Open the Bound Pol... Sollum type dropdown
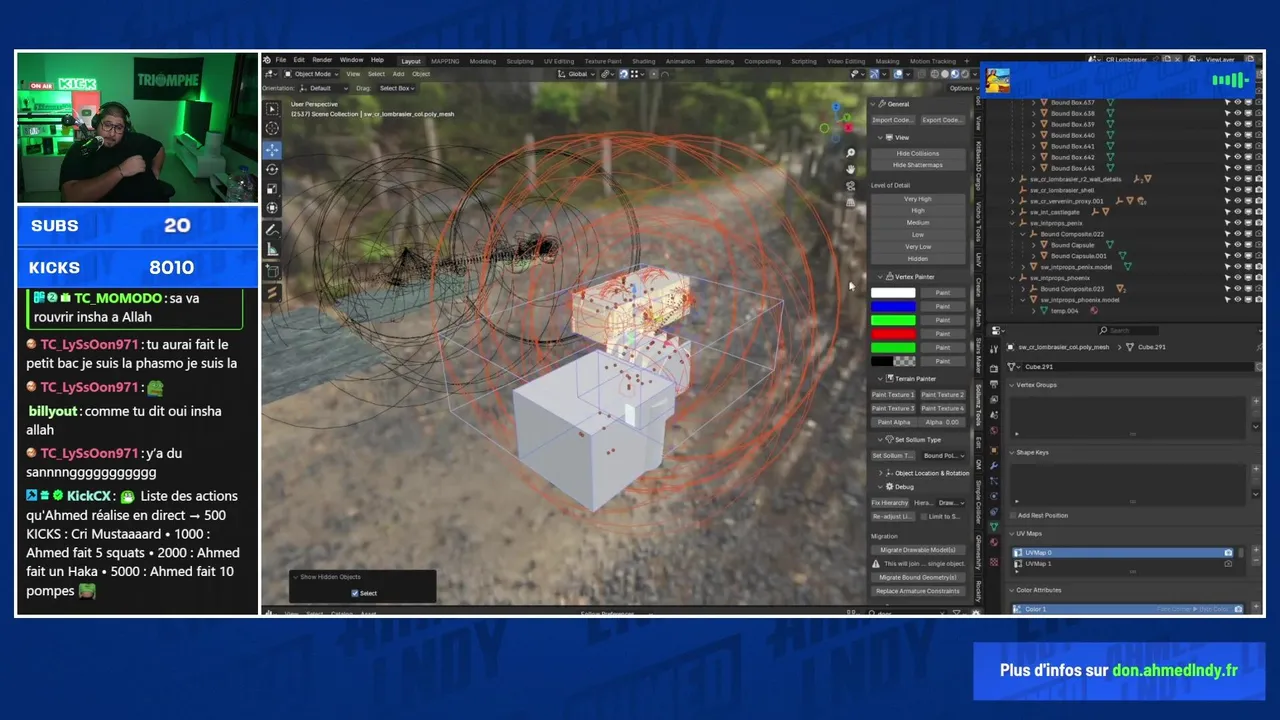Screen dimensions: 1280x720 [942, 455]
